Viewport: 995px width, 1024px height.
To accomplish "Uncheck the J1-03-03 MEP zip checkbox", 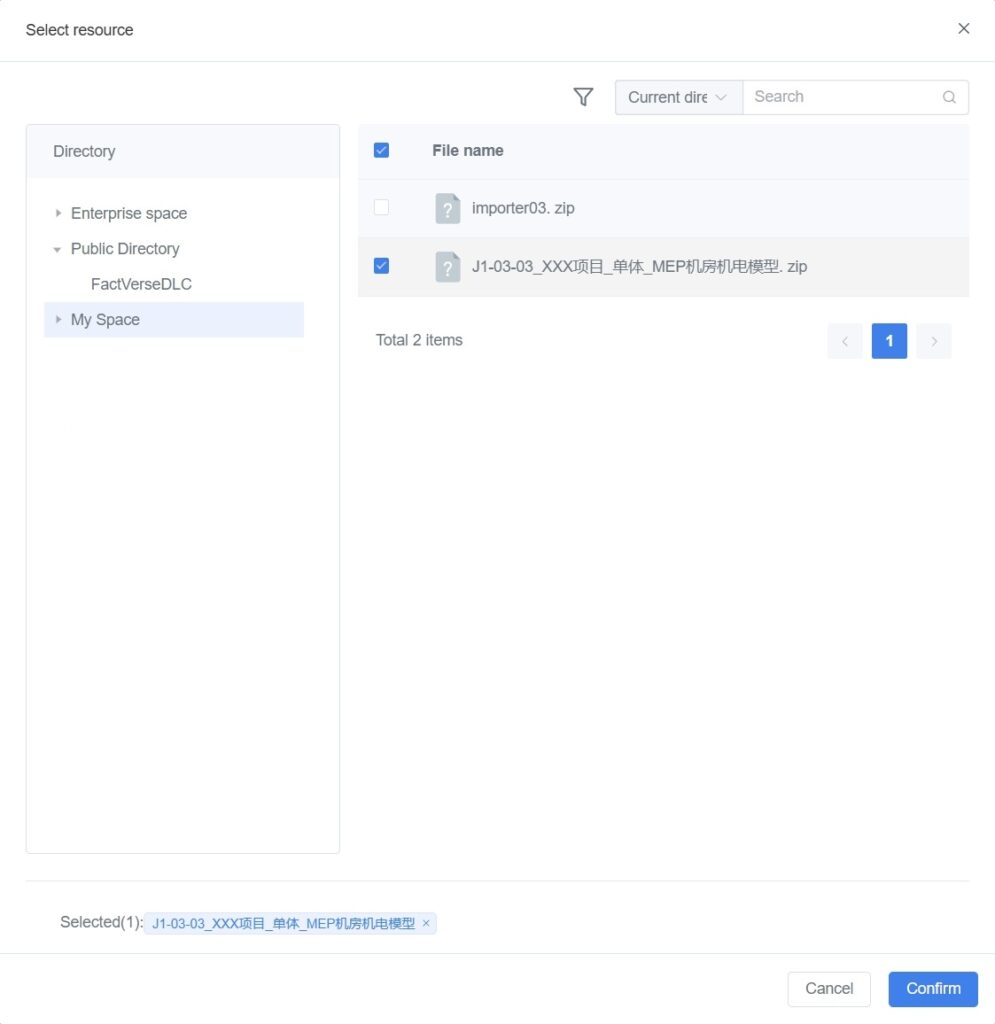I will coord(381,267).
